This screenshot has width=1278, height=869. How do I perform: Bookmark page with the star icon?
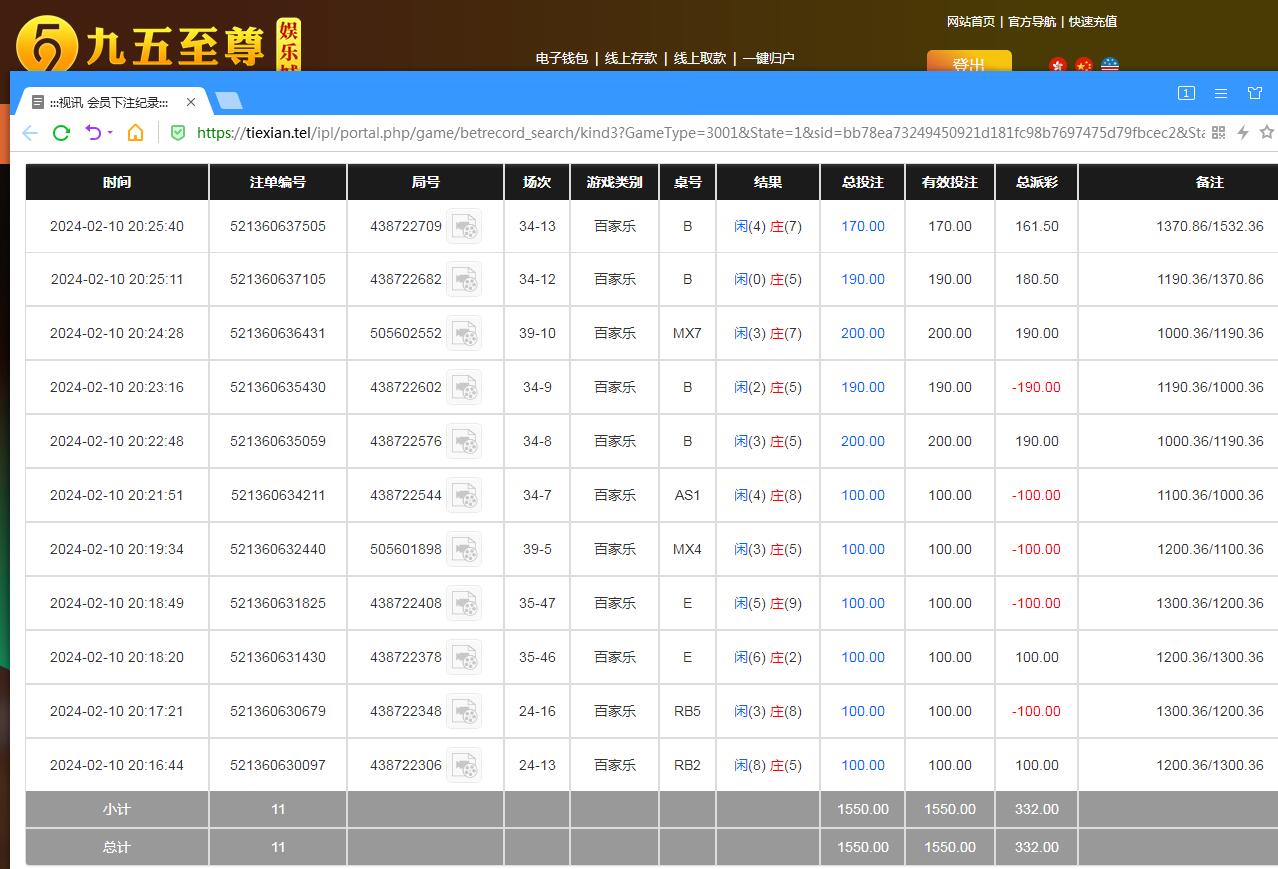pos(1266,132)
